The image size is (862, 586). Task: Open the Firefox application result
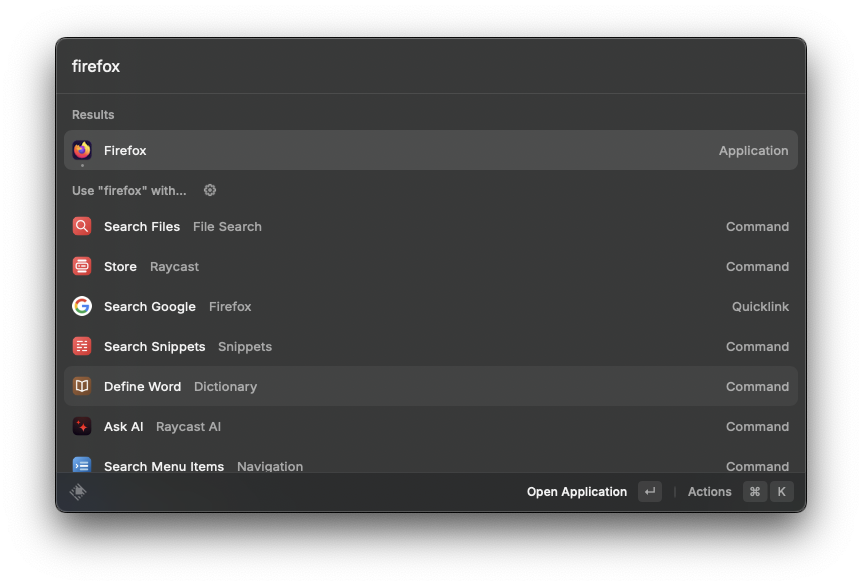(431, 150)
